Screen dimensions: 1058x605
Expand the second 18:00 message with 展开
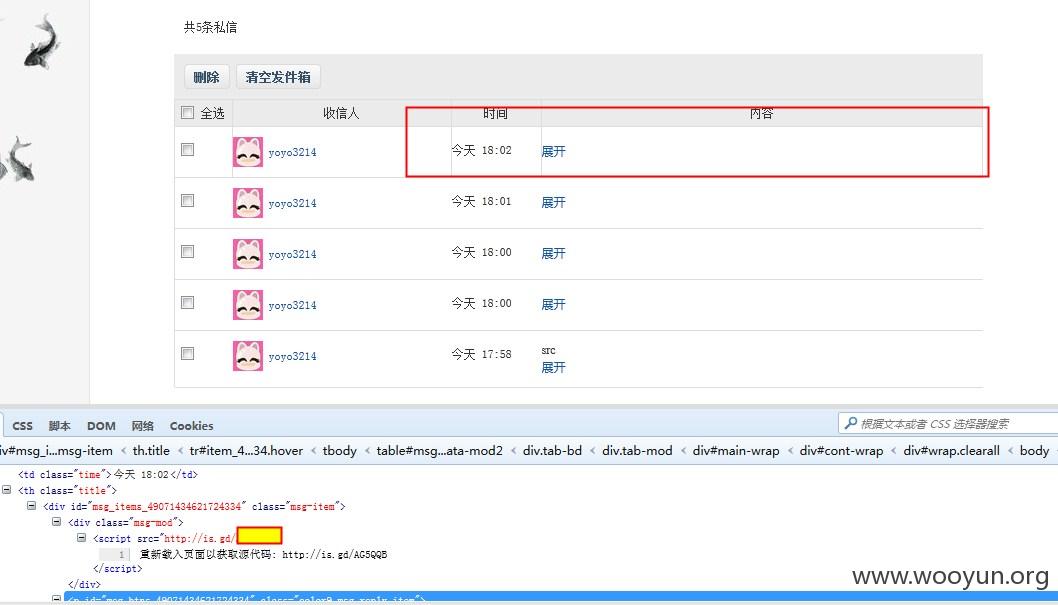tap(553, 304)
